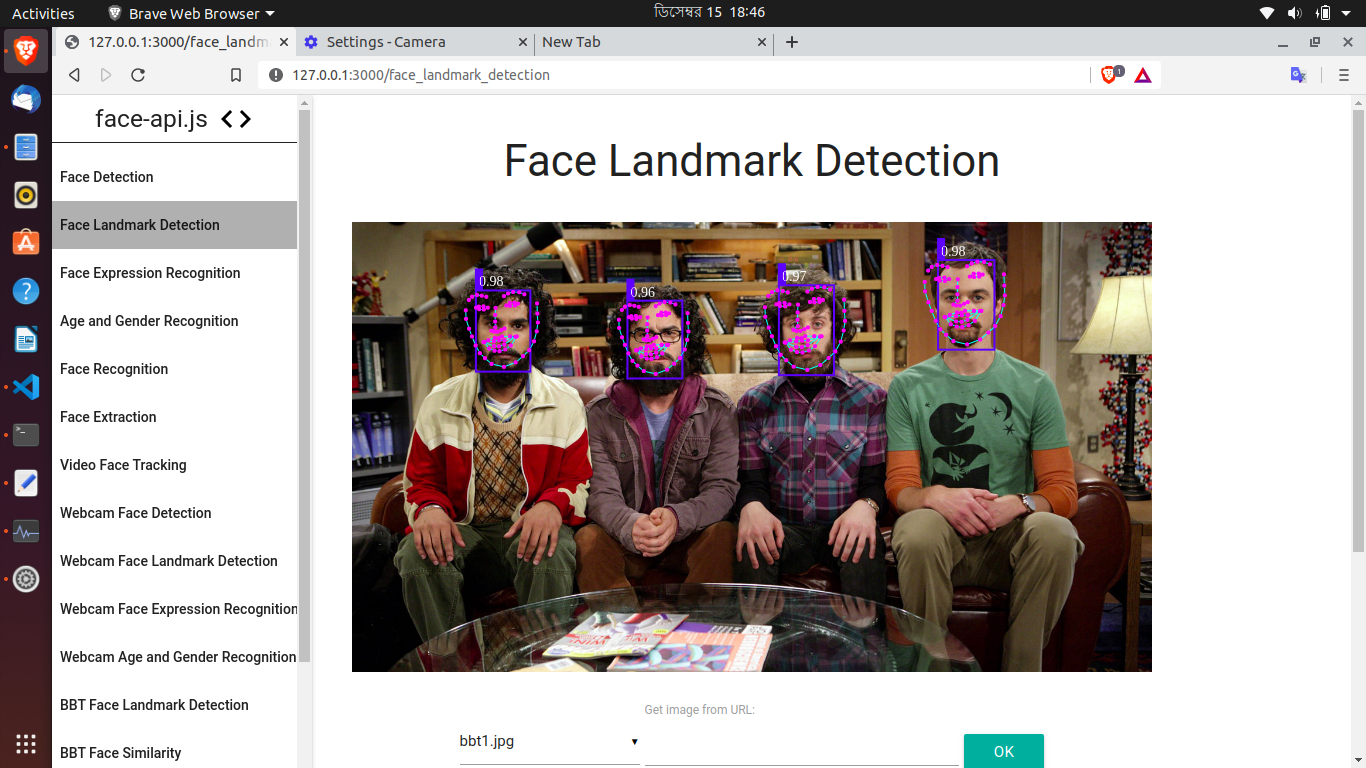Screen dimensions: 1366x768
Task: Click the Brave Shields icon in address bar
Action: tap(1109, 74)
